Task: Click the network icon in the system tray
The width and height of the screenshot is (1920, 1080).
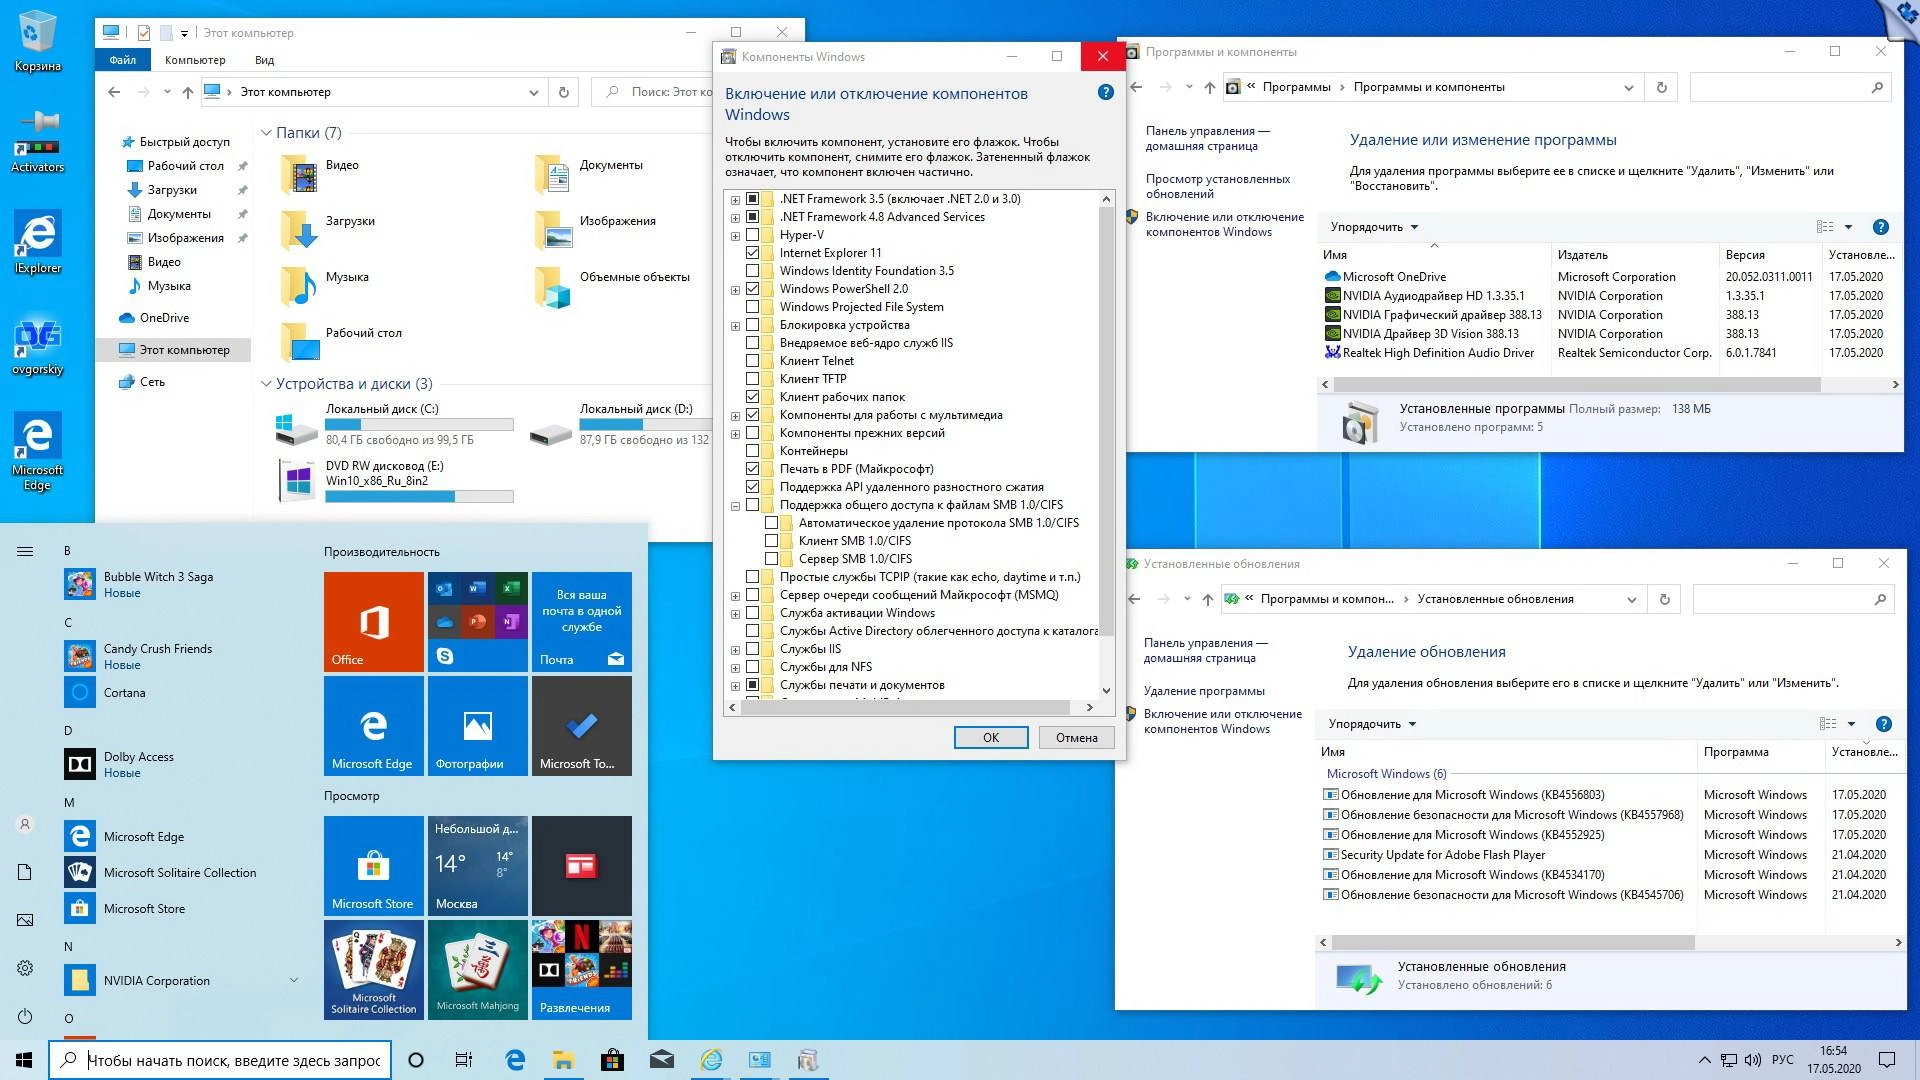Action: 1728,1059
